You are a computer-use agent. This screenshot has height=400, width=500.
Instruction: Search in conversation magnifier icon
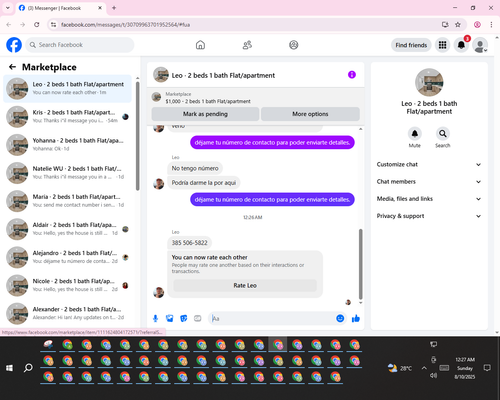(443, 134)
